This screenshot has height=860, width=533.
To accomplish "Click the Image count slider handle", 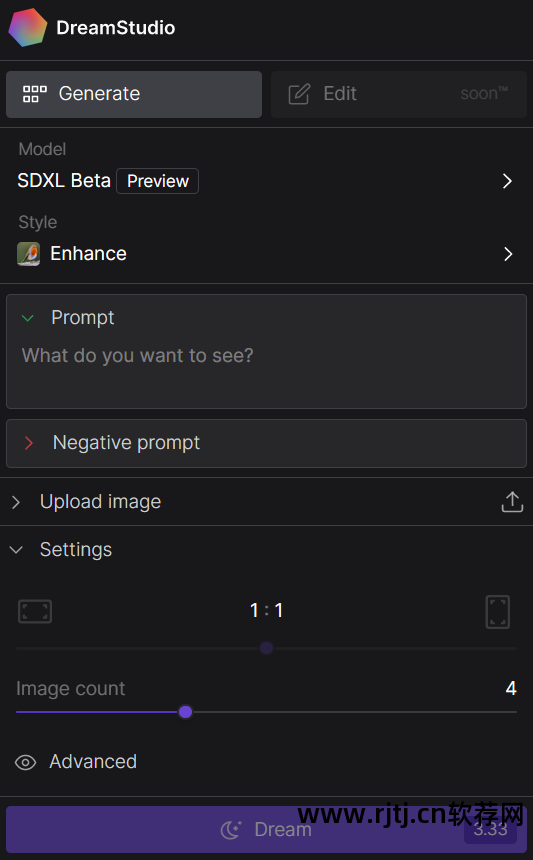I will [x=185, y=712].
